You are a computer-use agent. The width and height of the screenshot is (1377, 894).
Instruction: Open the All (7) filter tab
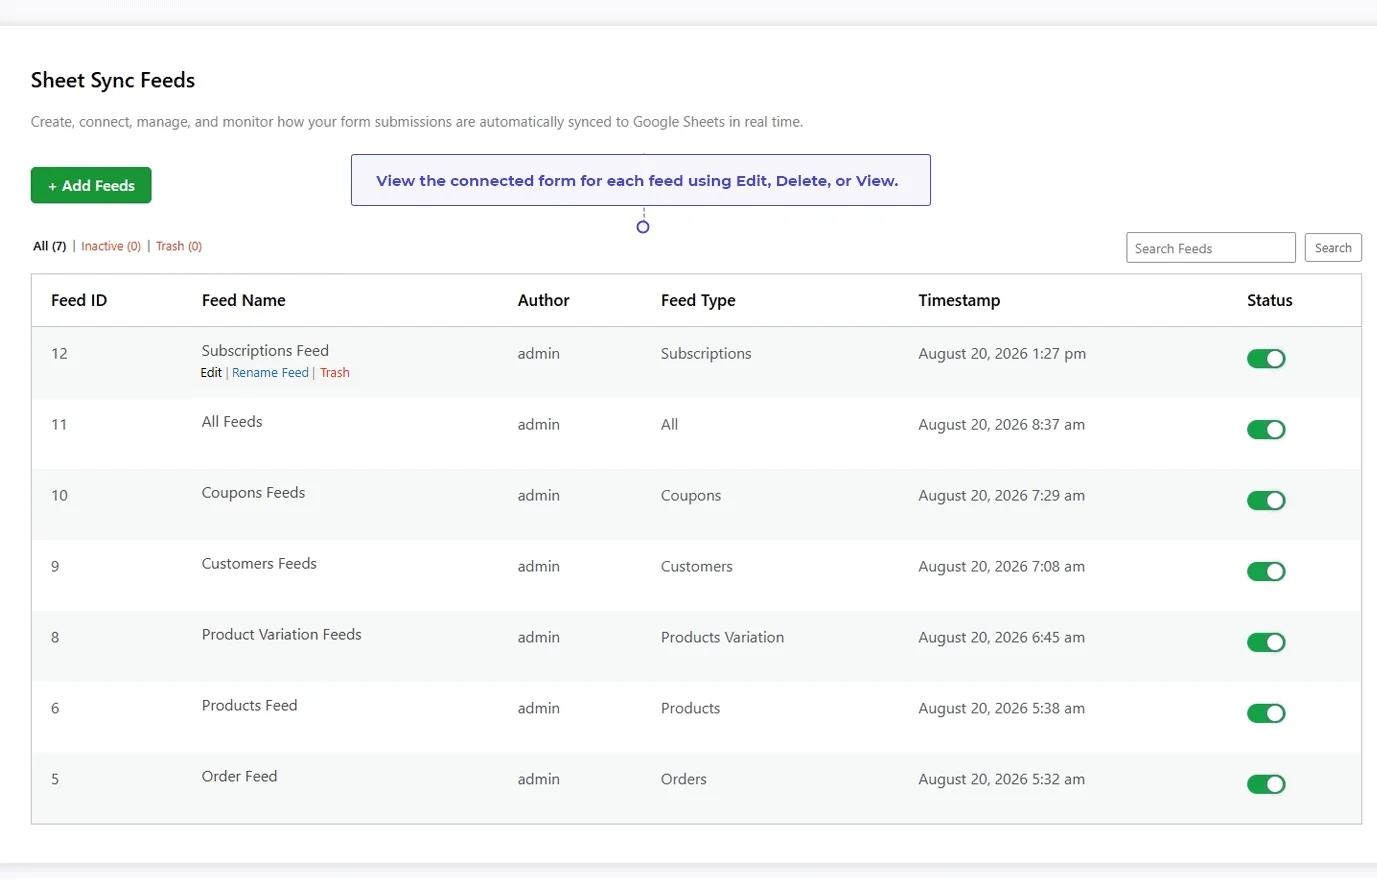tap(49, 246)
